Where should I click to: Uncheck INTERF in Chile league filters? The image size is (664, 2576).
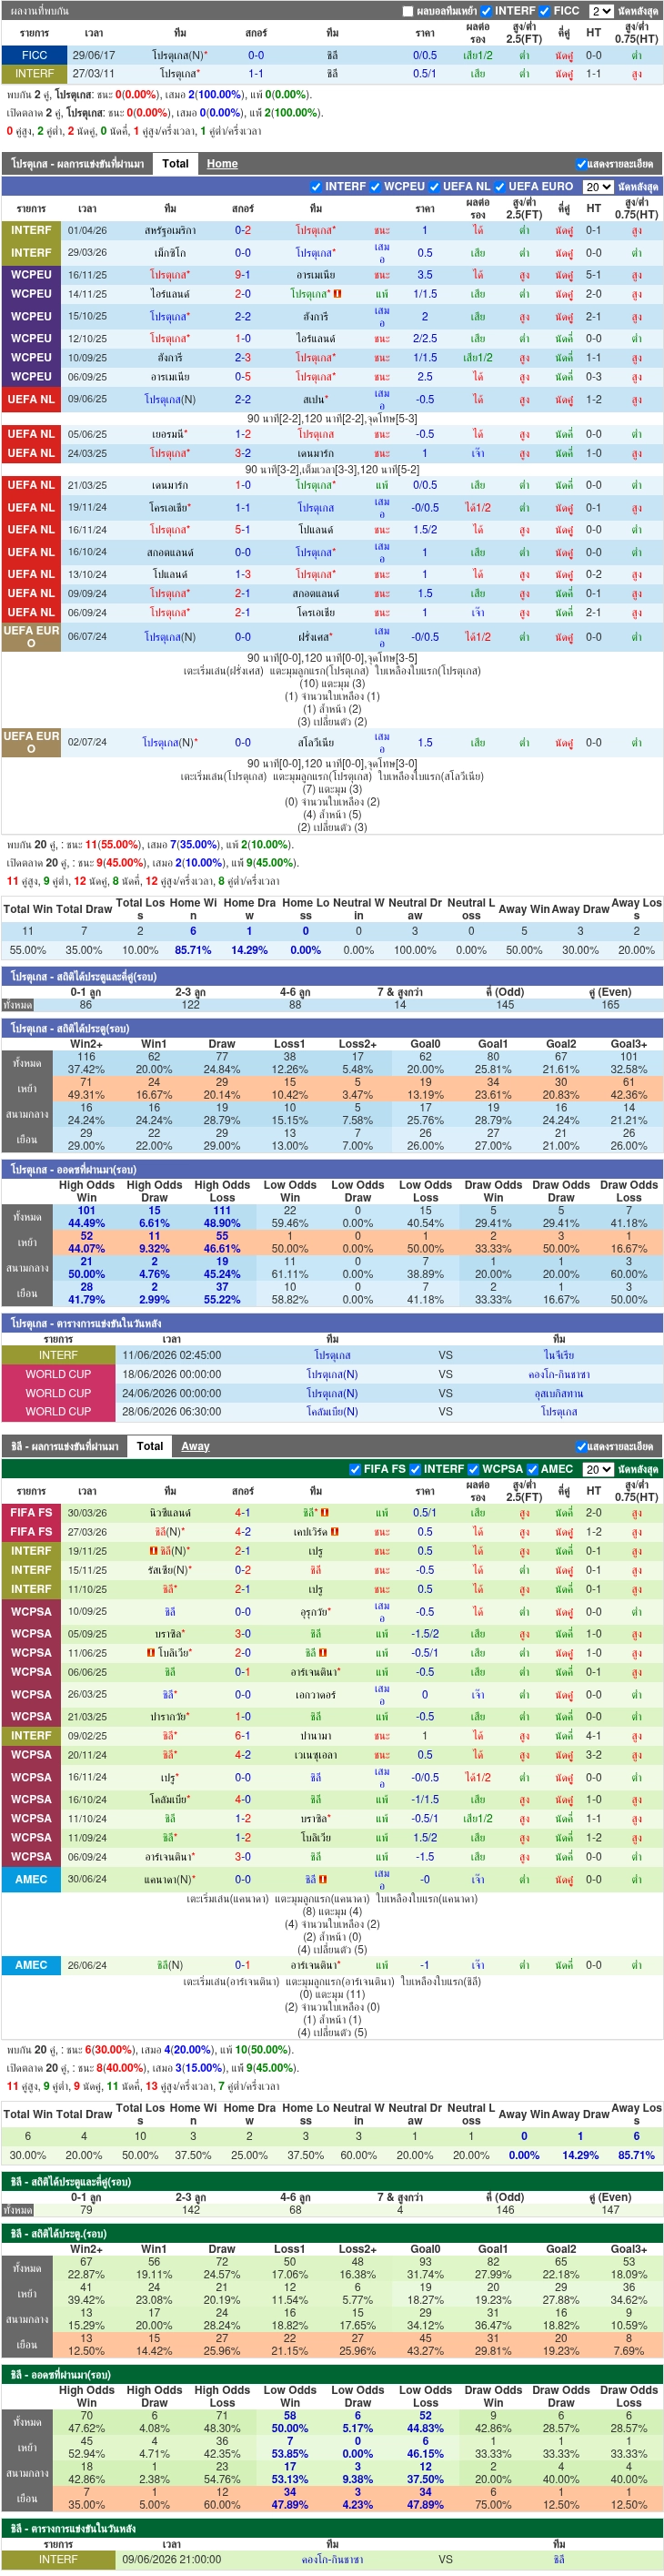point(414,1469)
